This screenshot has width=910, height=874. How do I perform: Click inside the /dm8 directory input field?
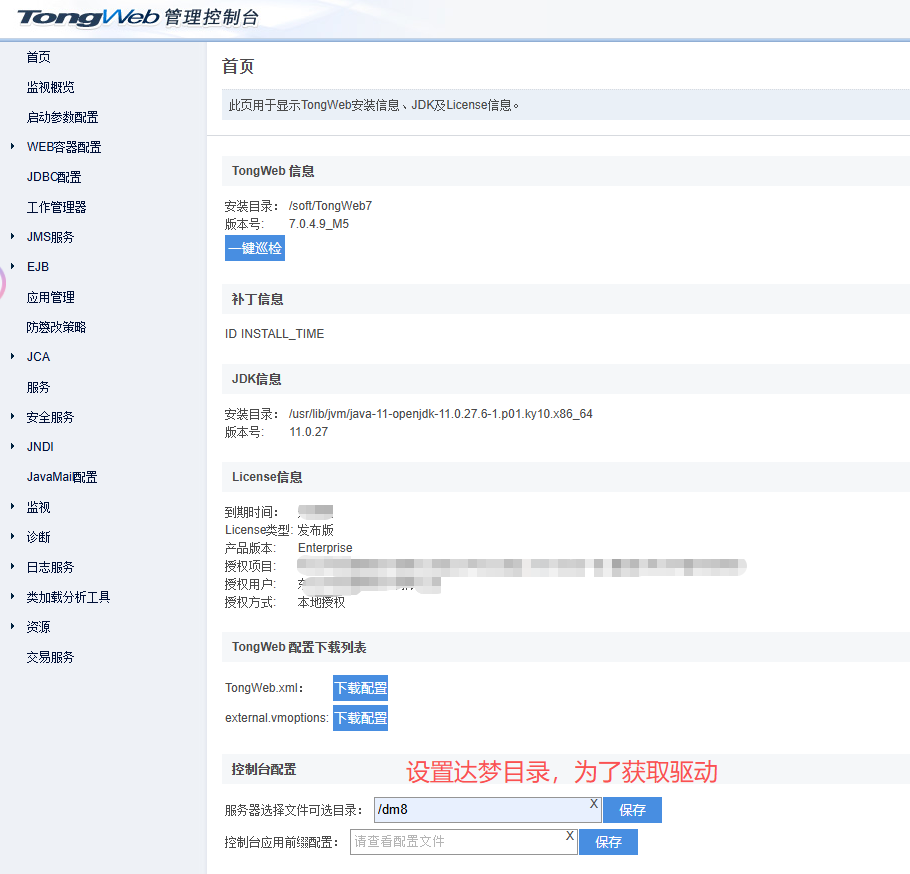point(480,808)
